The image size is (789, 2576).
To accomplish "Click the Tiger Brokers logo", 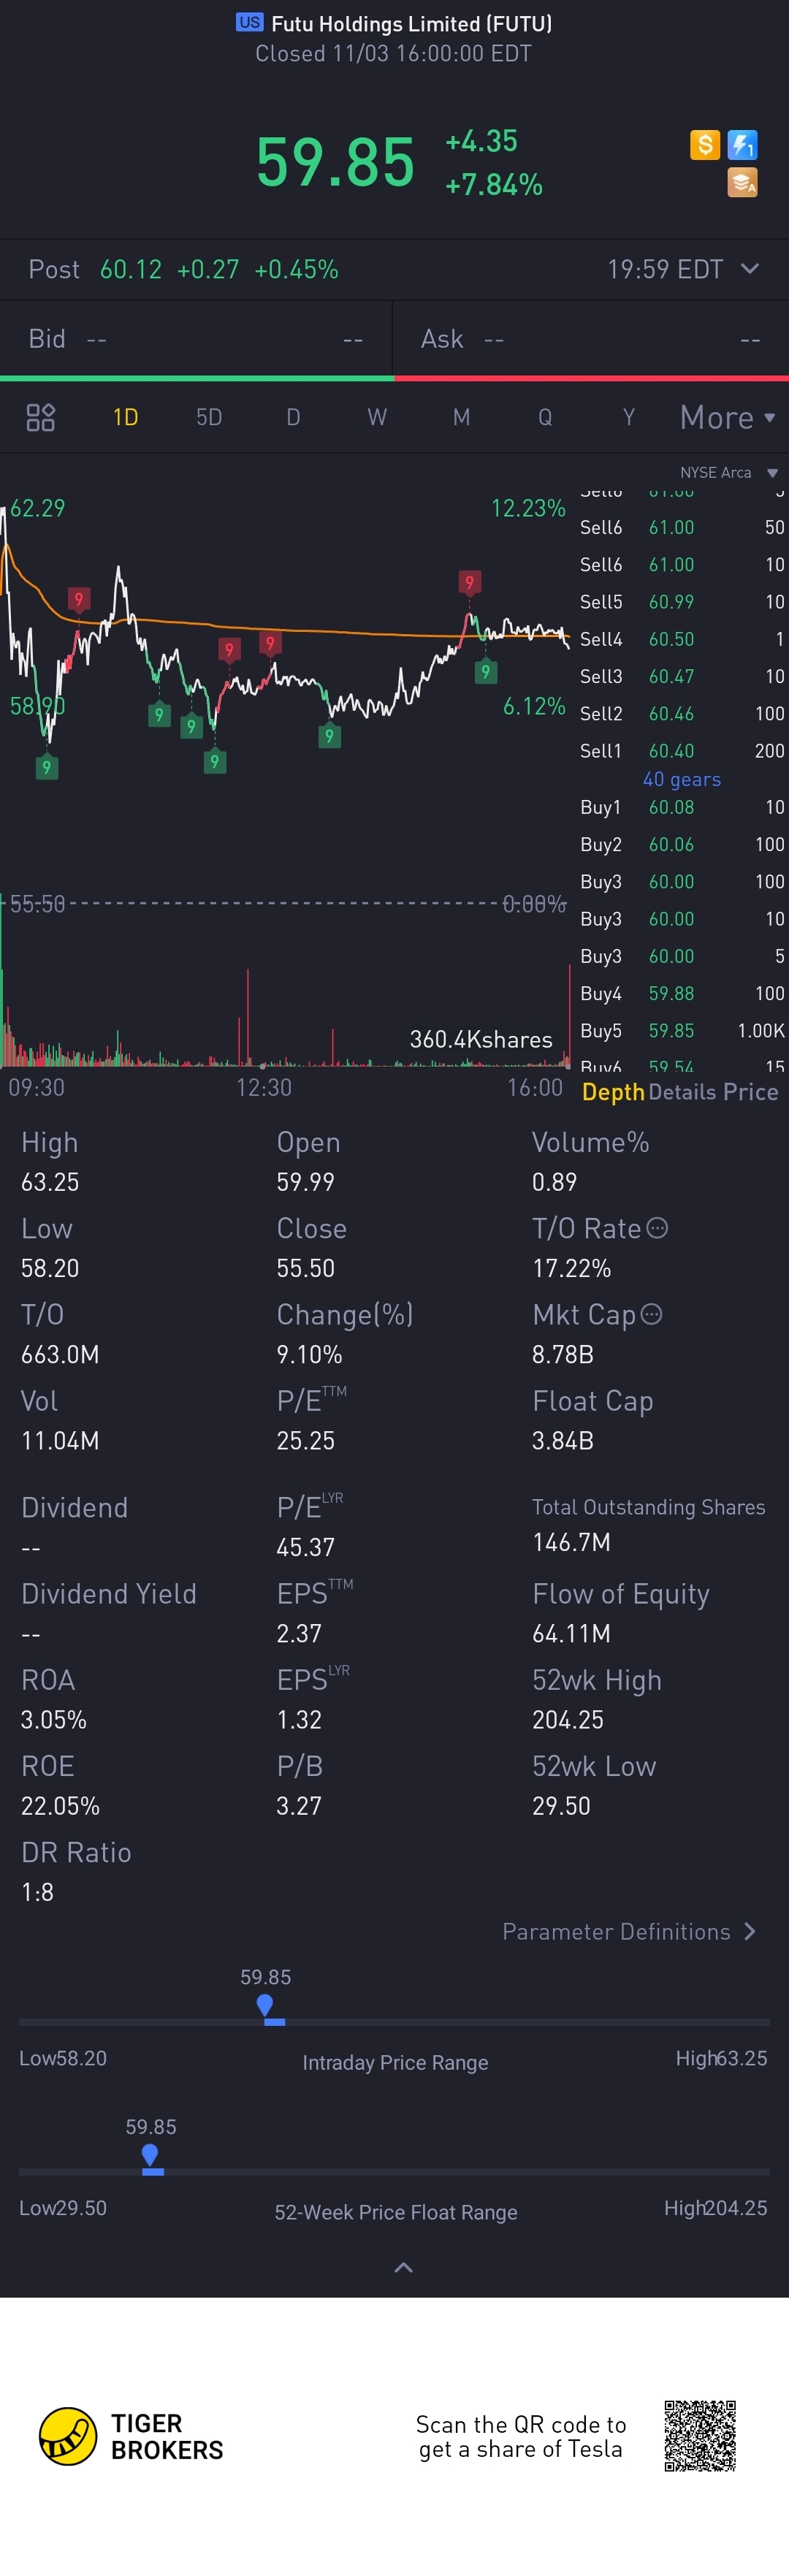I will 131,2436.
